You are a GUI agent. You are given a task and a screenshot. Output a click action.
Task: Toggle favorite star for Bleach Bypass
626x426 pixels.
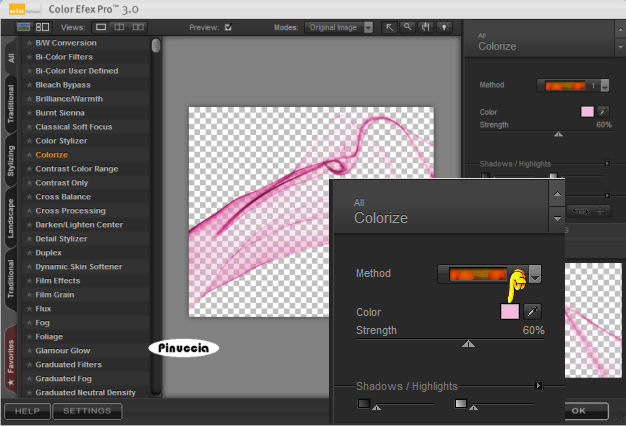tap(29, 85)
